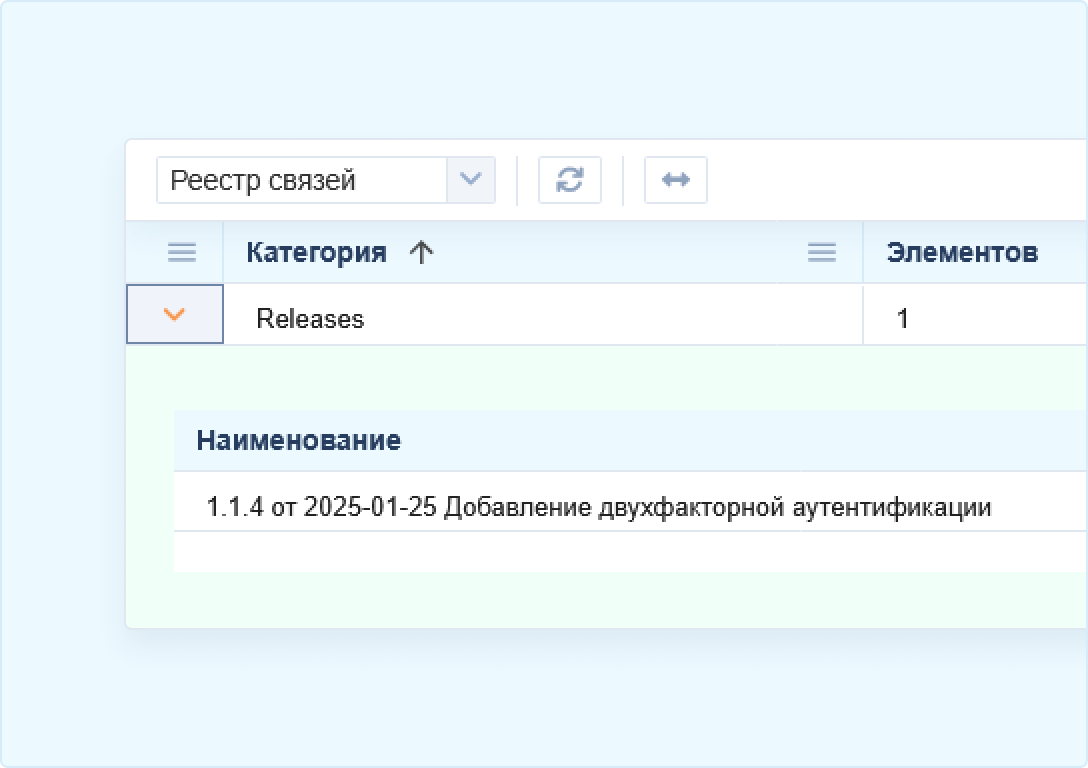The image size is (1088, 768).
Task: Sort by the Категория column header
Action: (316, 253)
